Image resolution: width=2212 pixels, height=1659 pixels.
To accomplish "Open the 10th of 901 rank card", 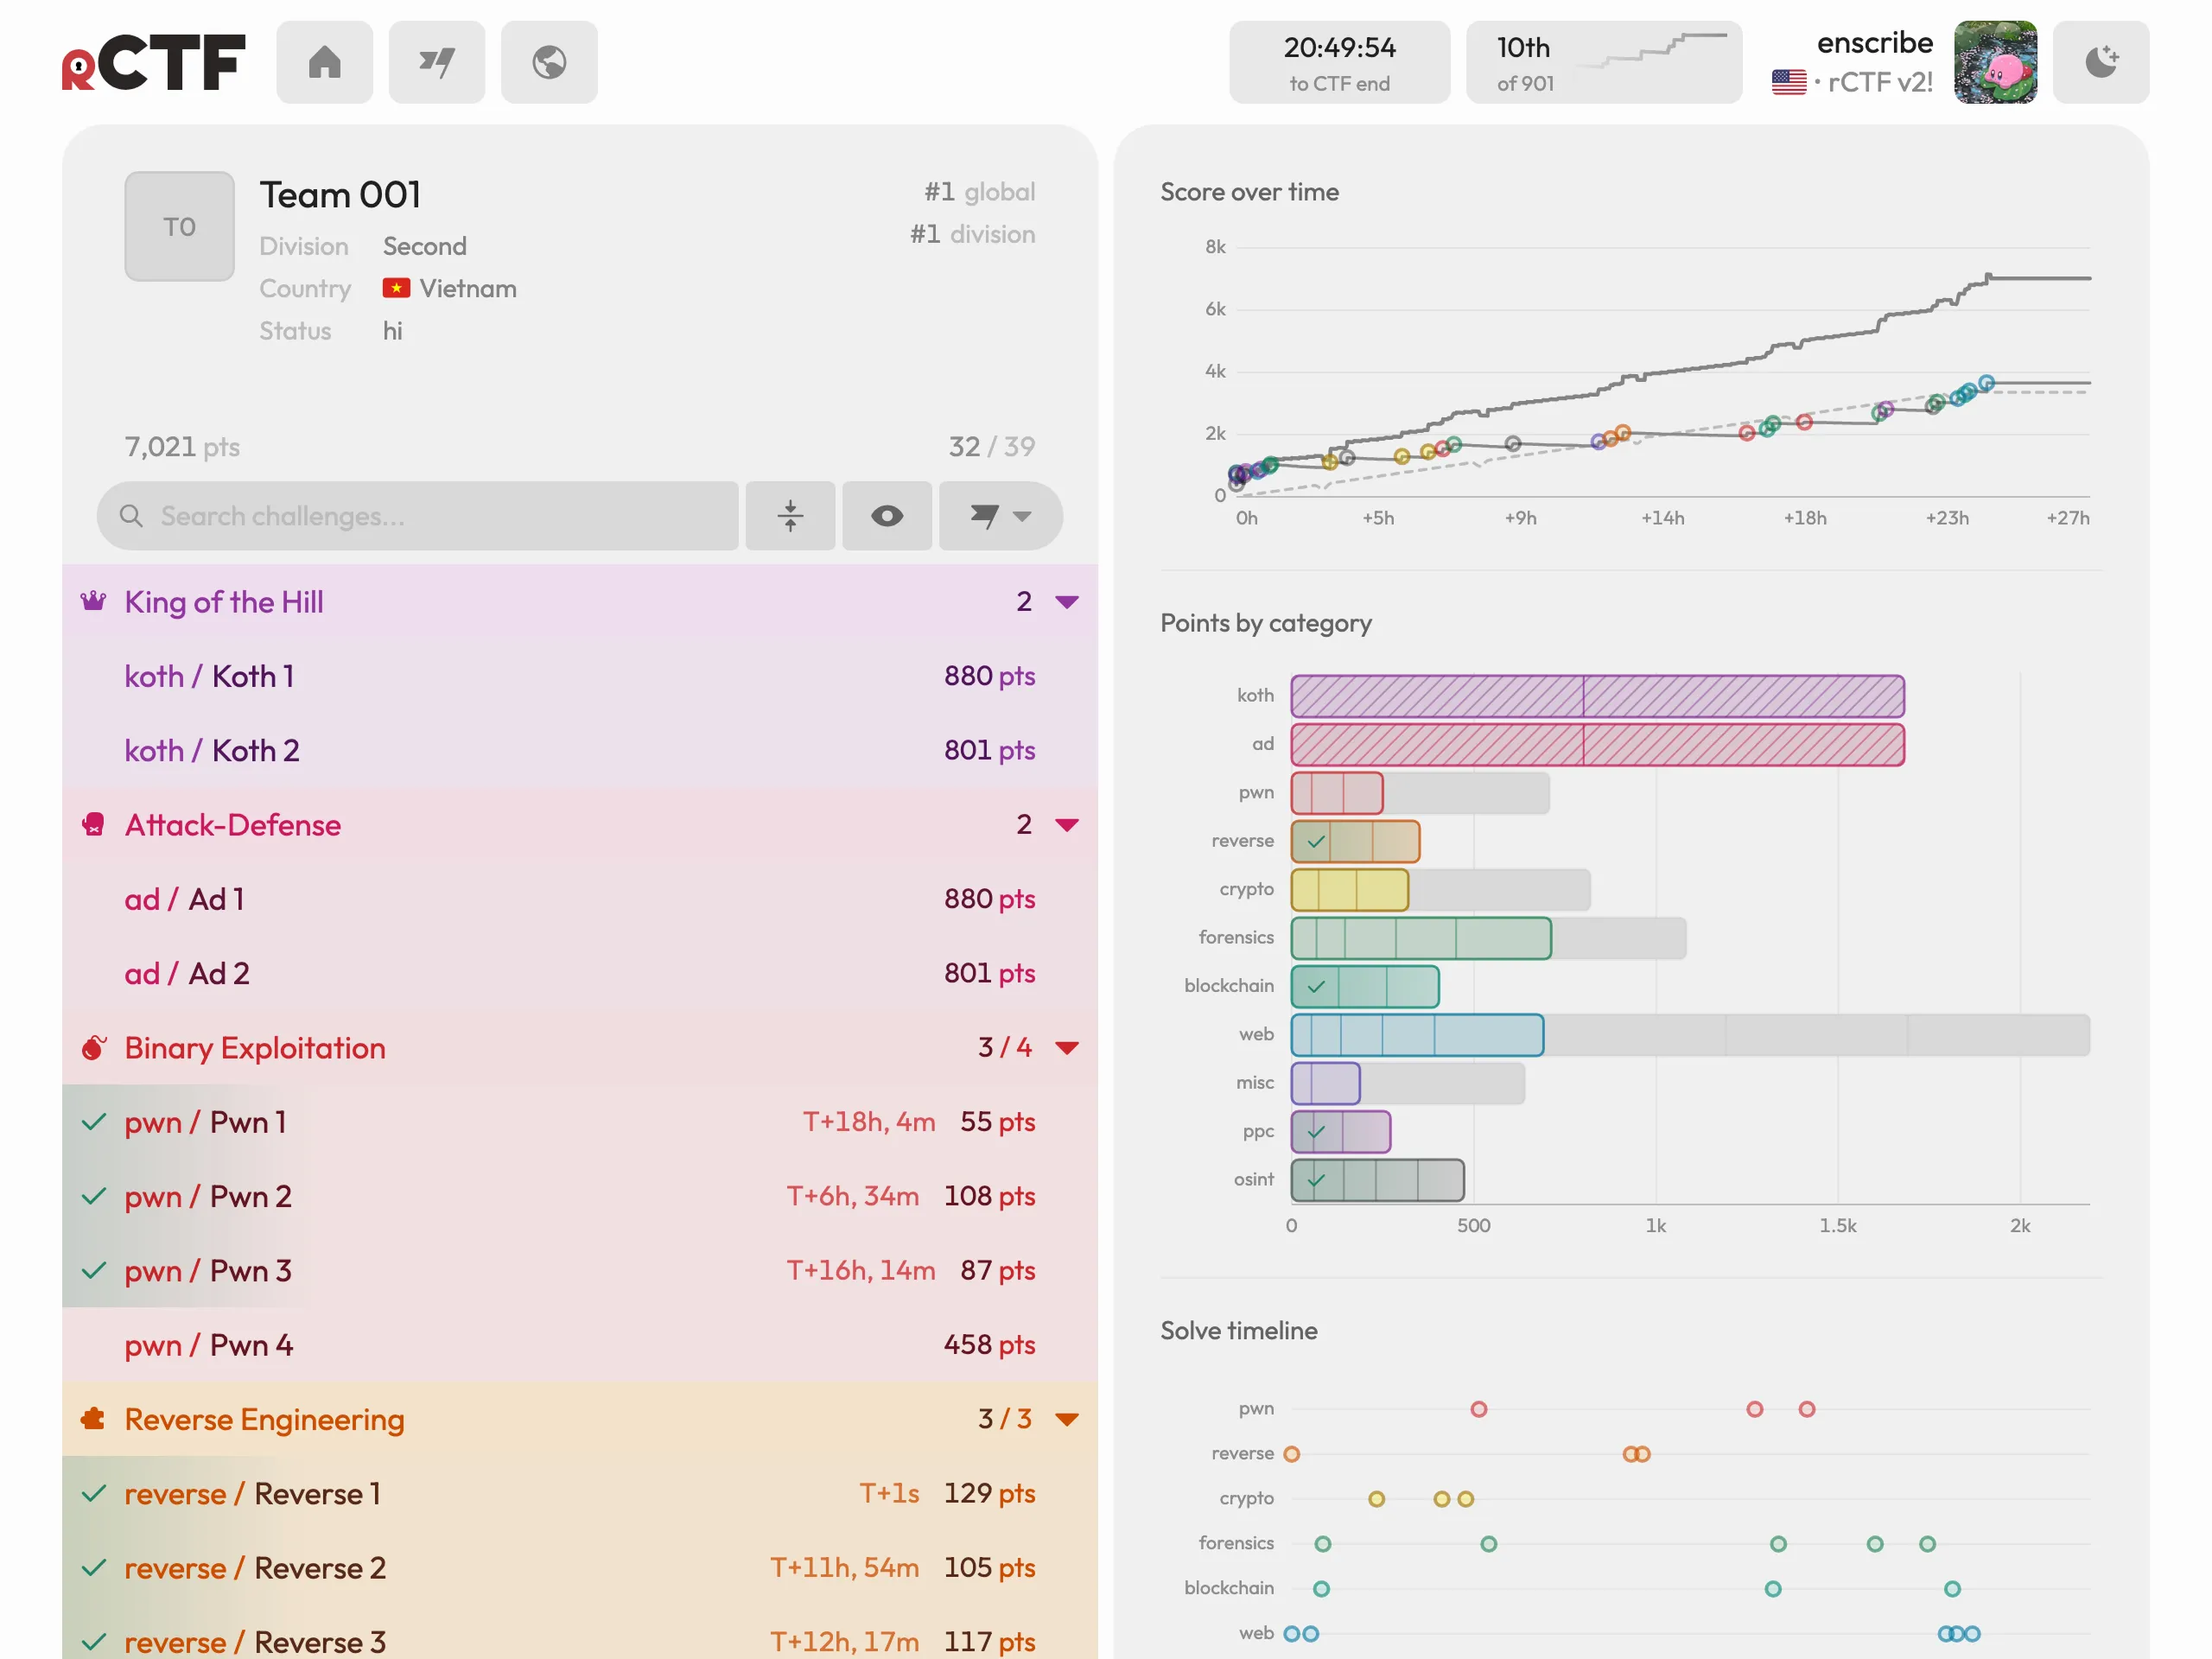I will (x=1604, y=62).
